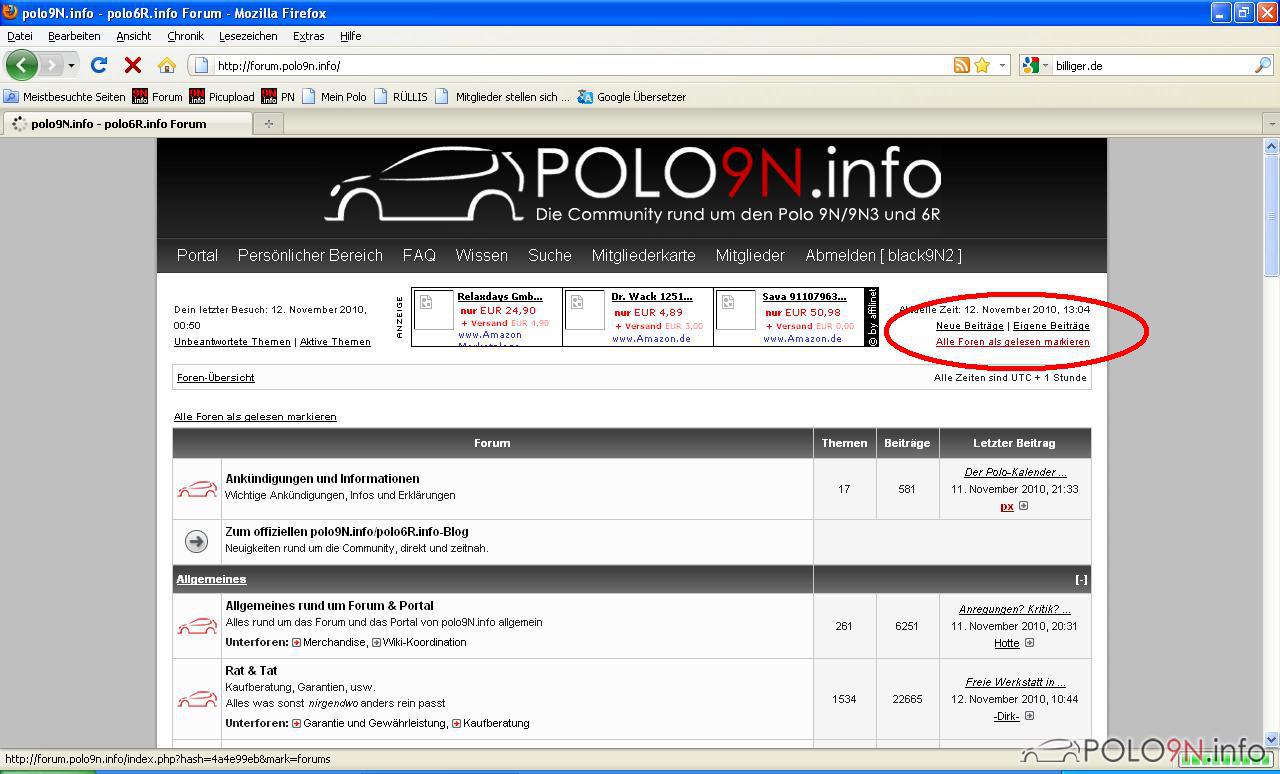The width and height of the screenshot is (1280, 774).
Task: Open the Bearbeiten menu
Action: (74, 36)
